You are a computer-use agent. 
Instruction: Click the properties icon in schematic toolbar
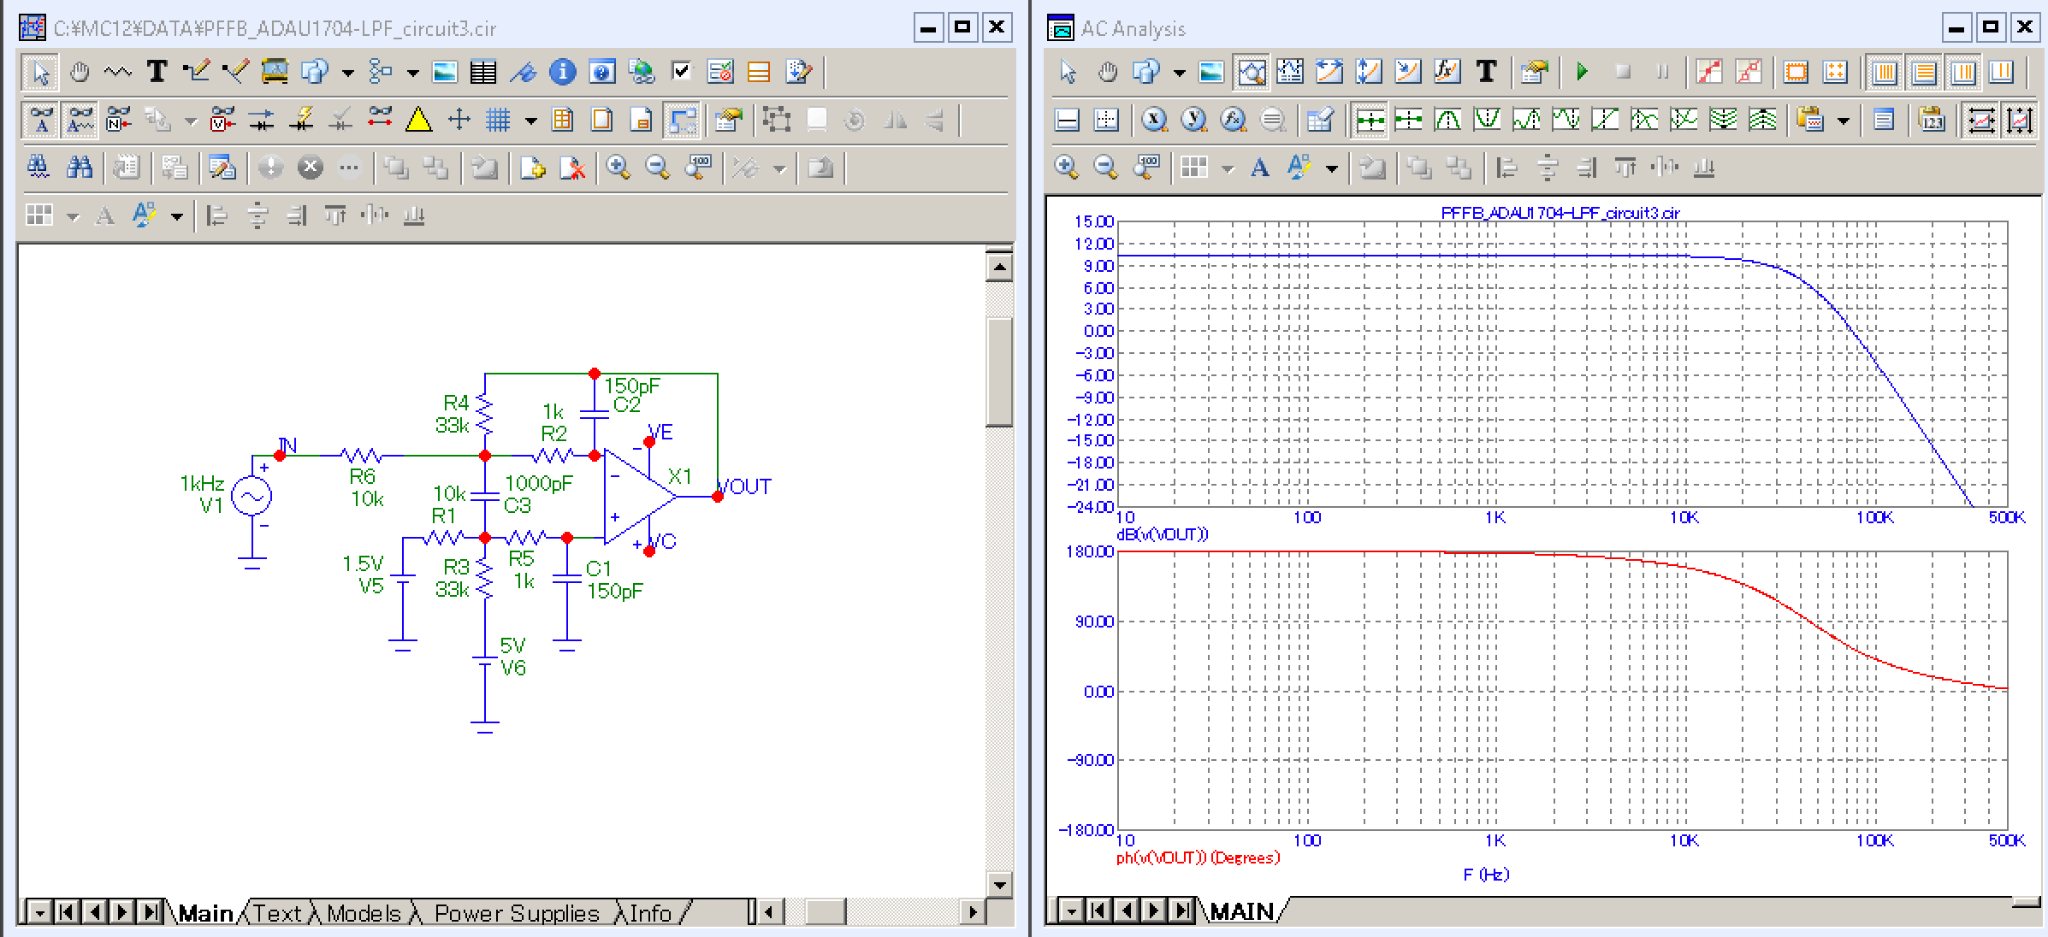(729, 120)
